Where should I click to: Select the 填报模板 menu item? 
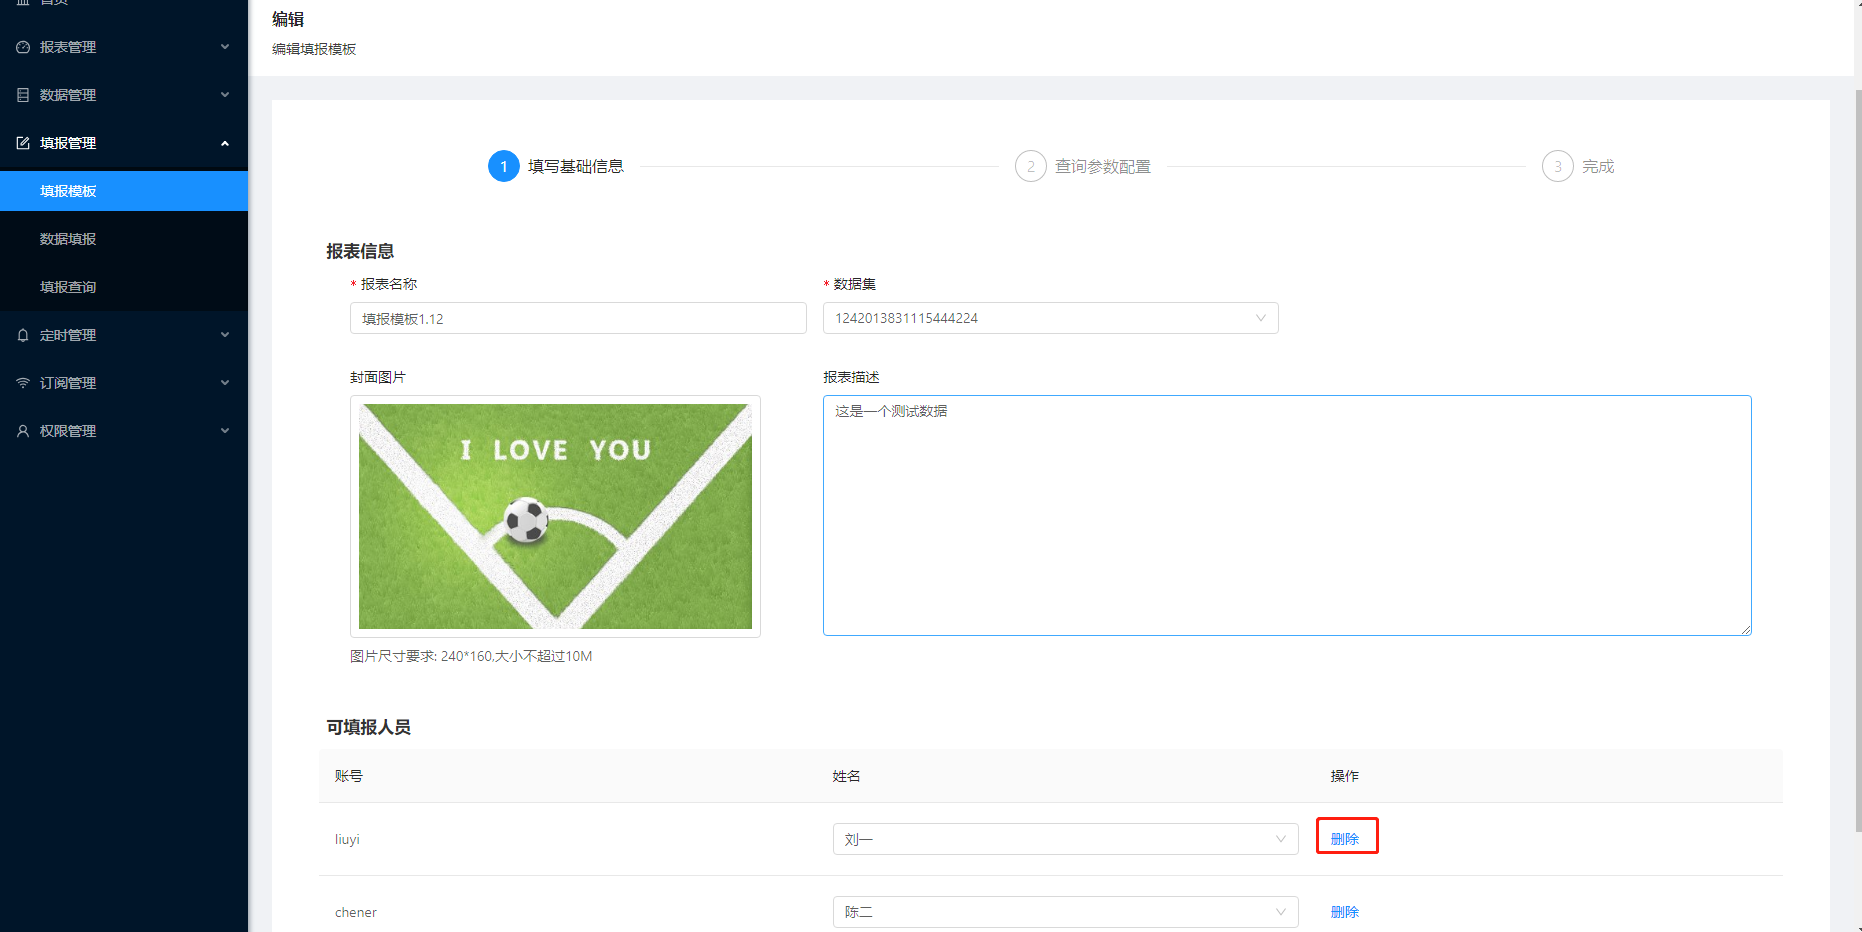click(124, 191)
